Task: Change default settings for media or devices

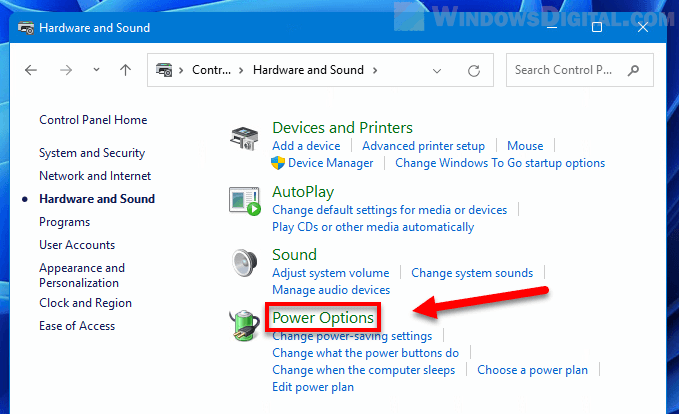Action: 389,210
